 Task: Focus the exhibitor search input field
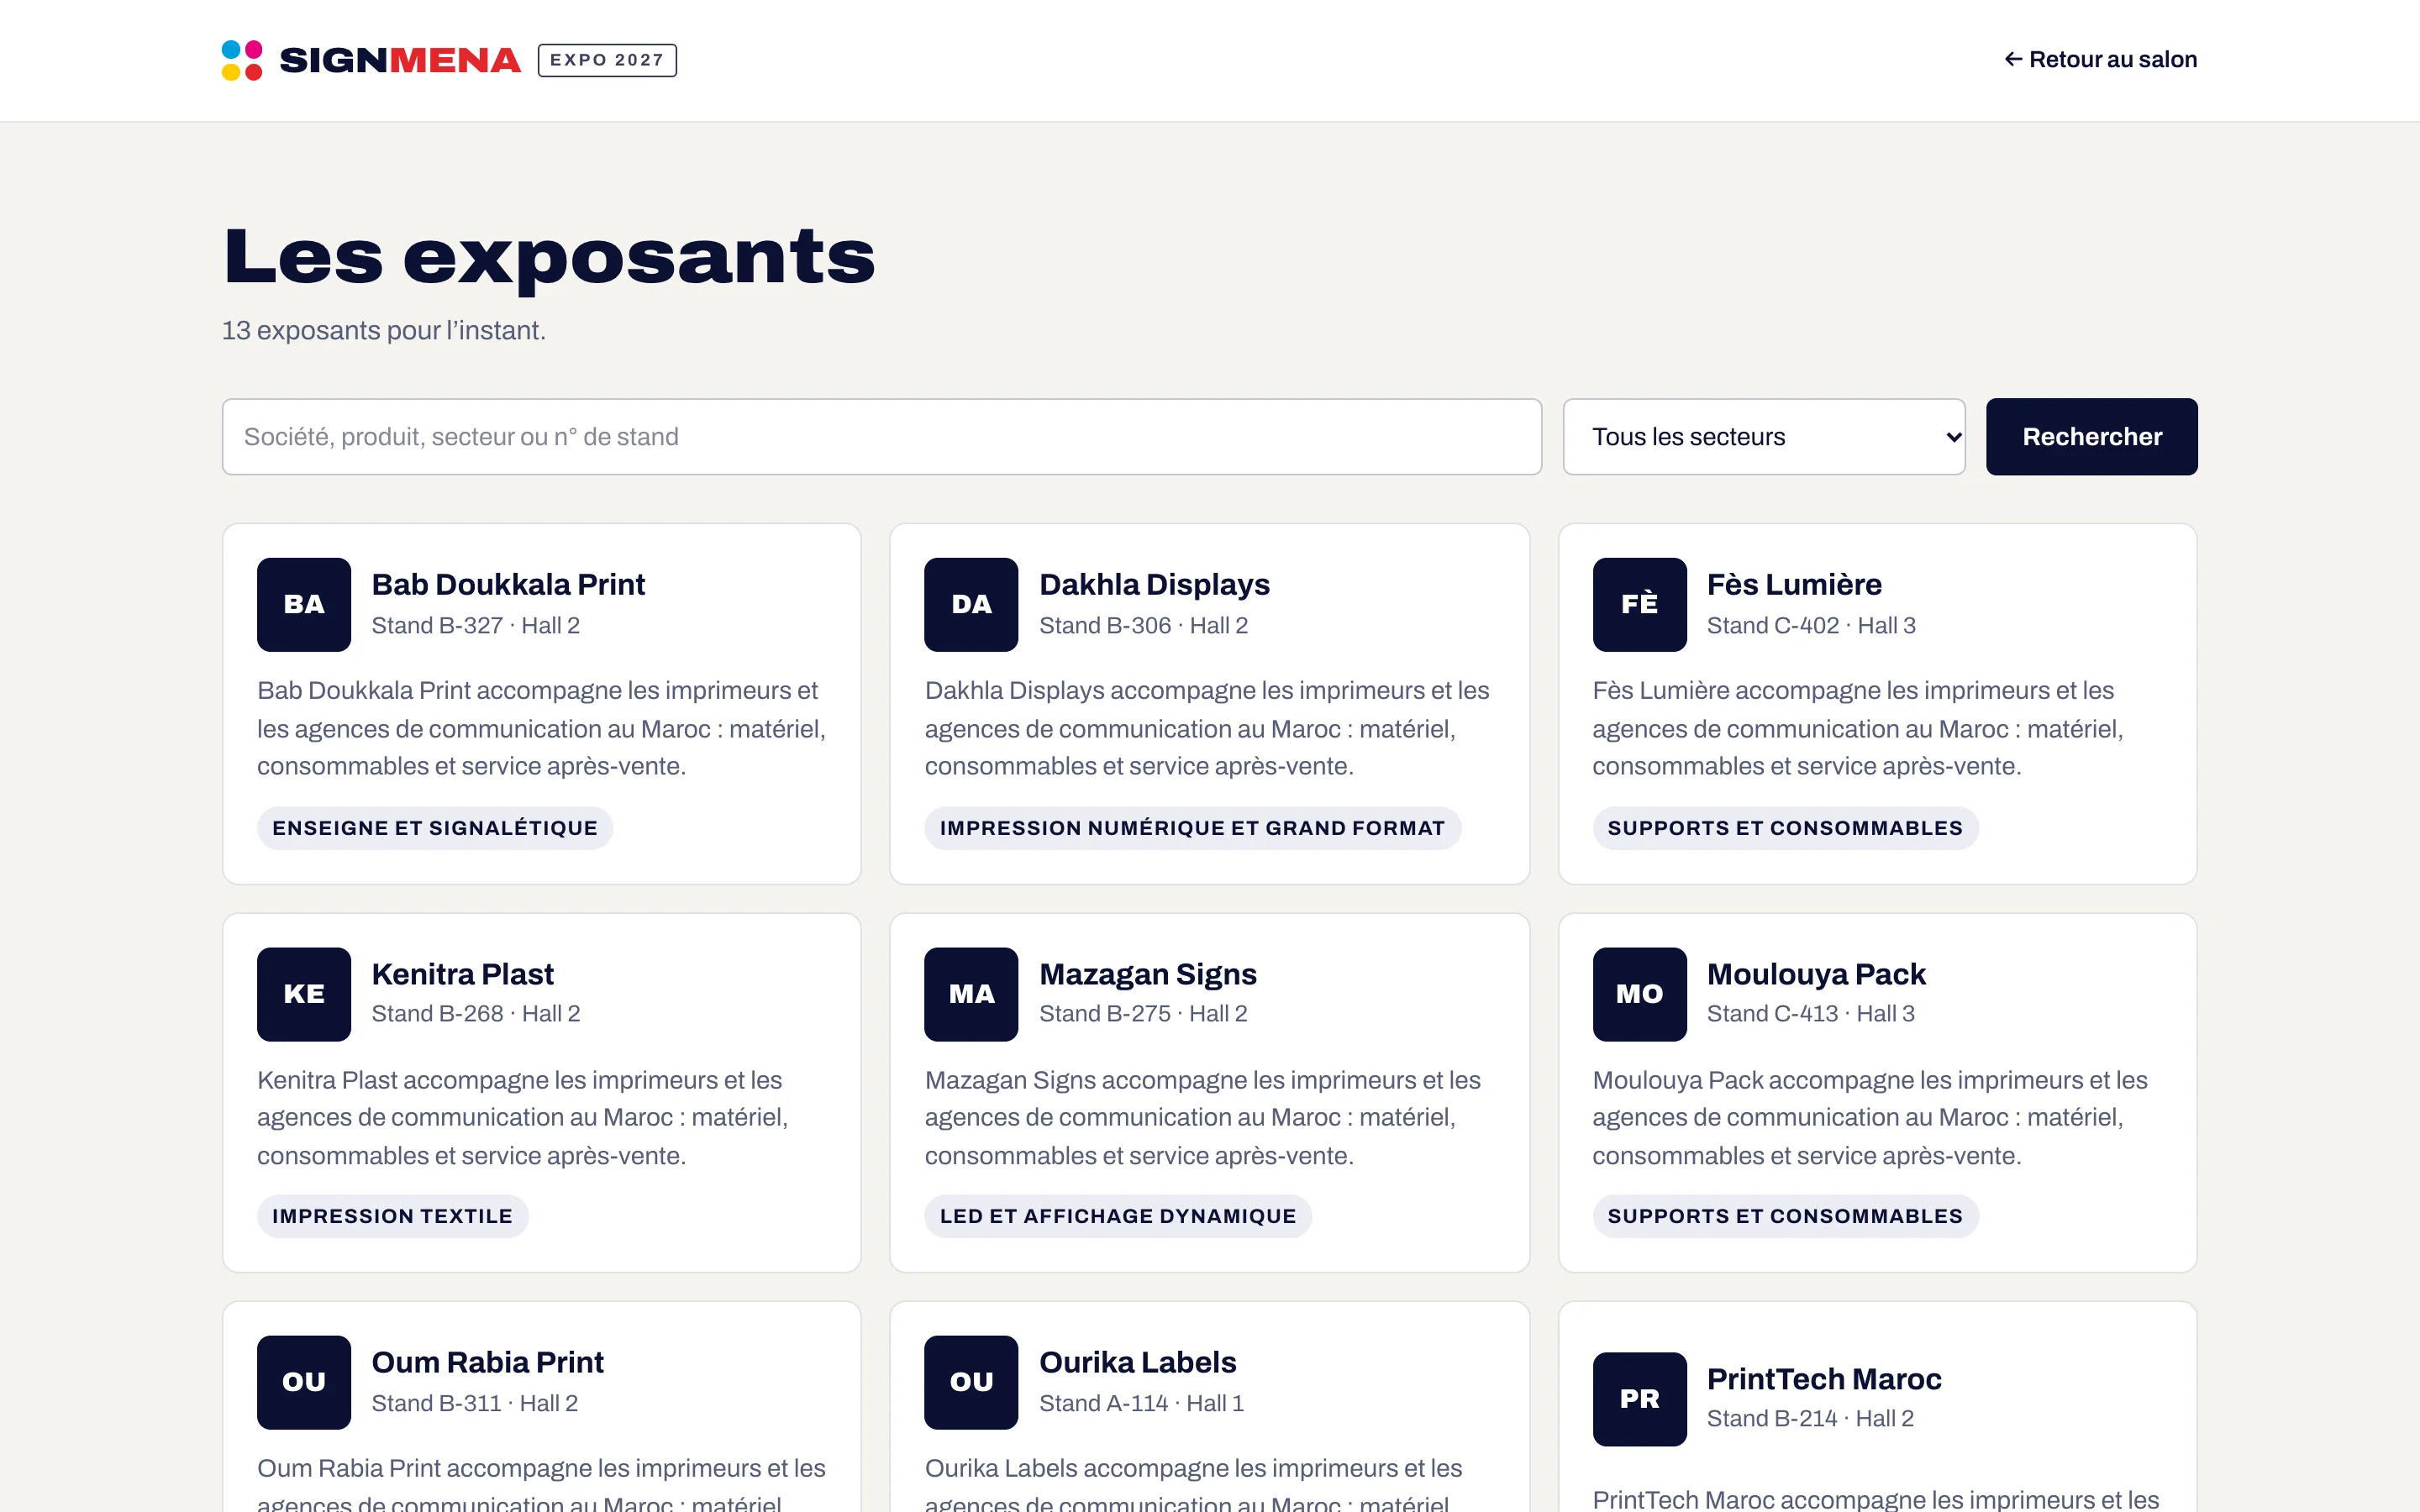tap(882, 437)
